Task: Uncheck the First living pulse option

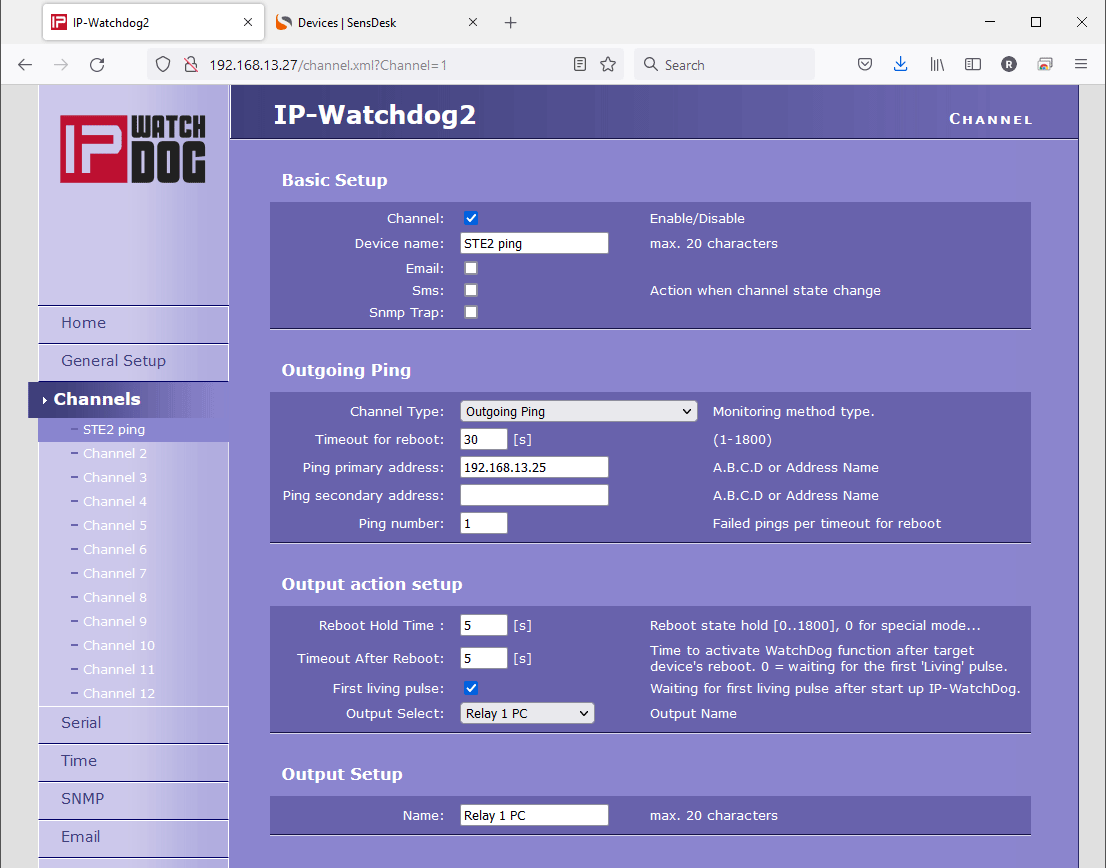Action: (x=471, y=688)
